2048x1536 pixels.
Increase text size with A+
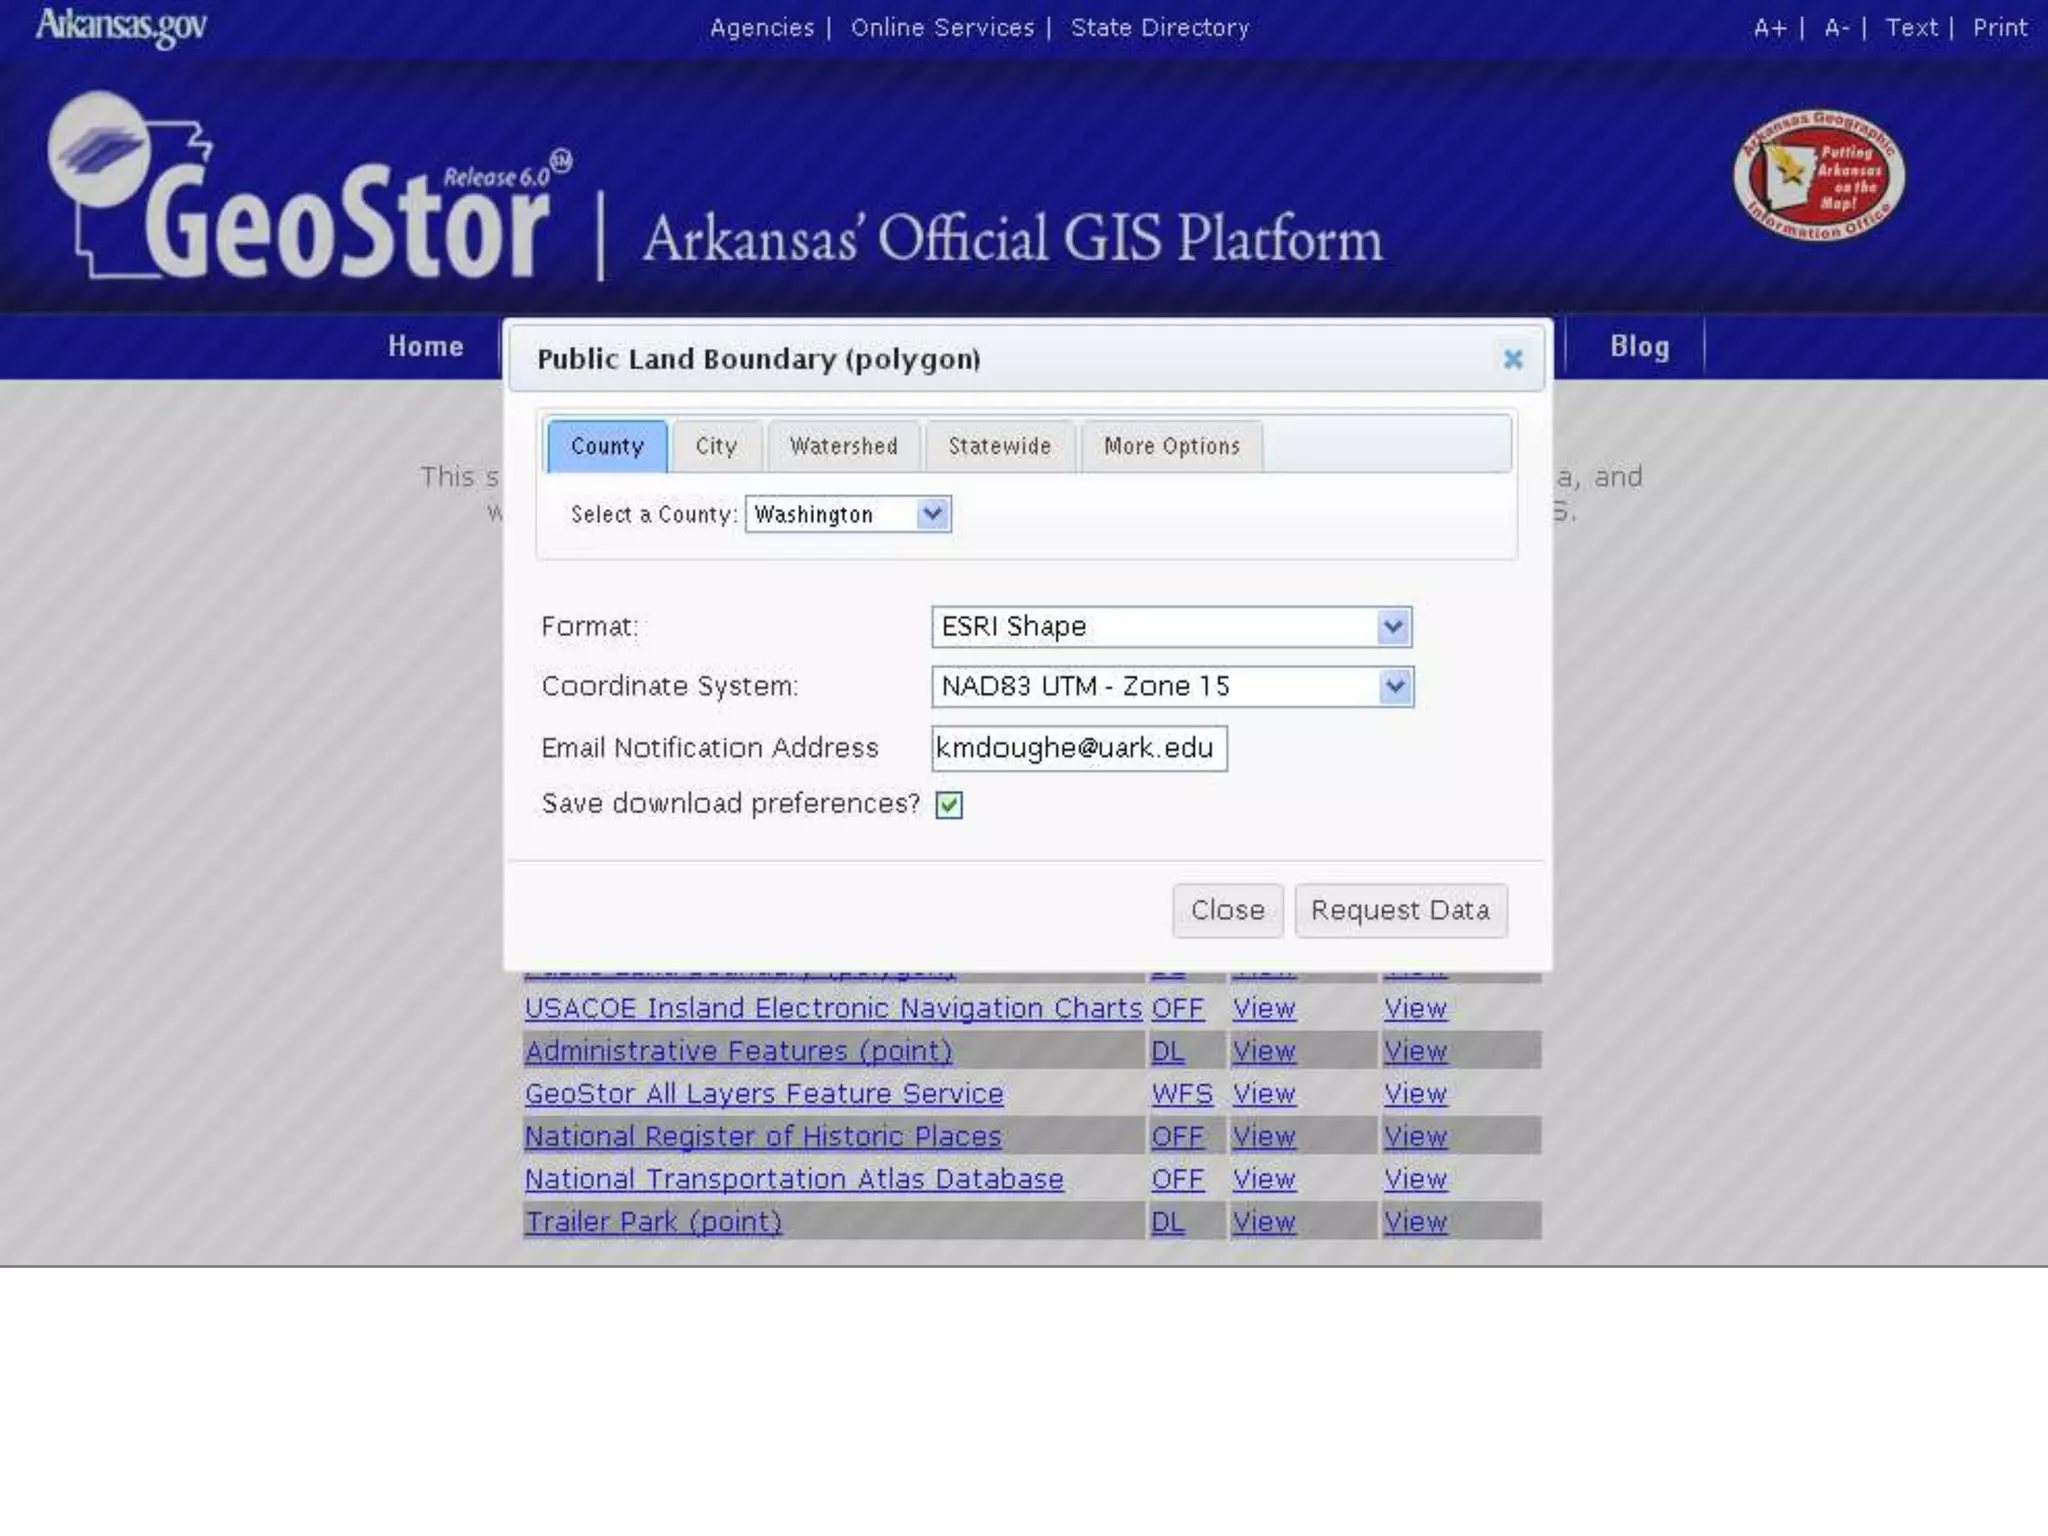[1769, 28]
